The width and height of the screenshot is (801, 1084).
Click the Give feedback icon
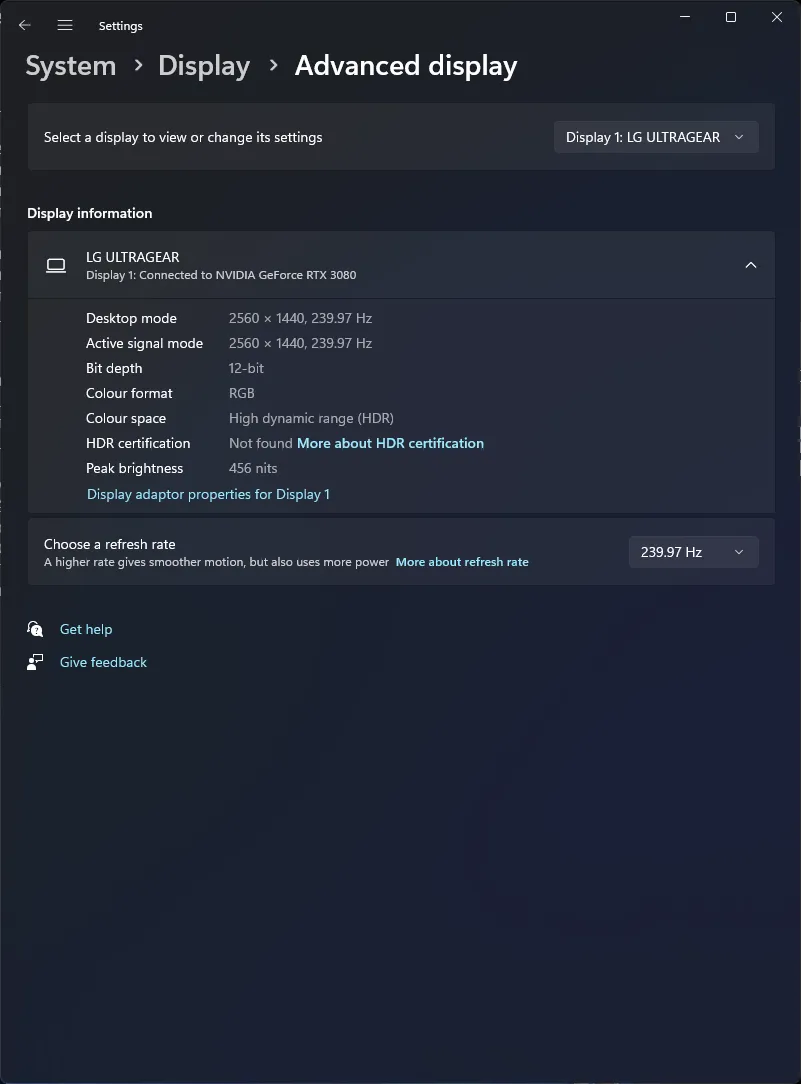pyautogui.click(x=35, y=662)
